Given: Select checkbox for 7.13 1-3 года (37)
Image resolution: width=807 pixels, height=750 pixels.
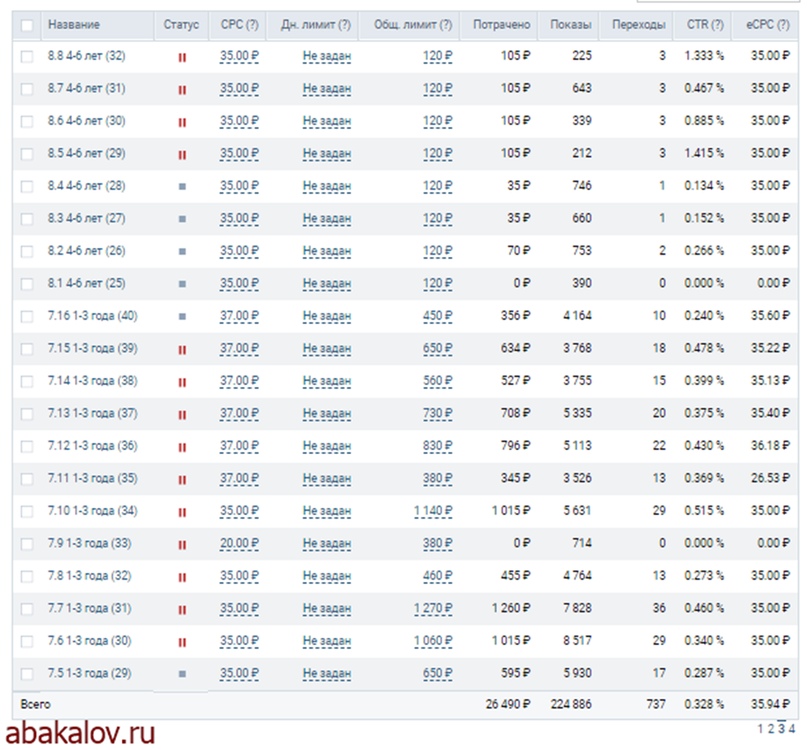Looking at the screenshot, I should pos(27,414).
